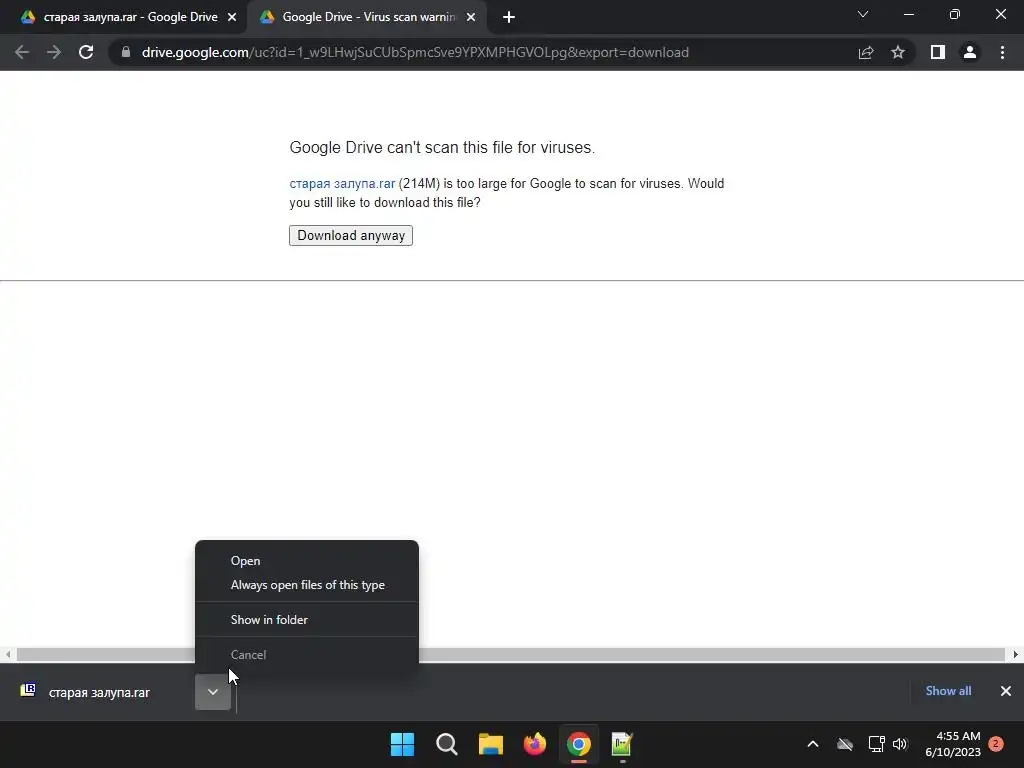This screenshot has height=768, width=1024.
Task: Open Windows Search from taskbar
Action: (447, 744)
